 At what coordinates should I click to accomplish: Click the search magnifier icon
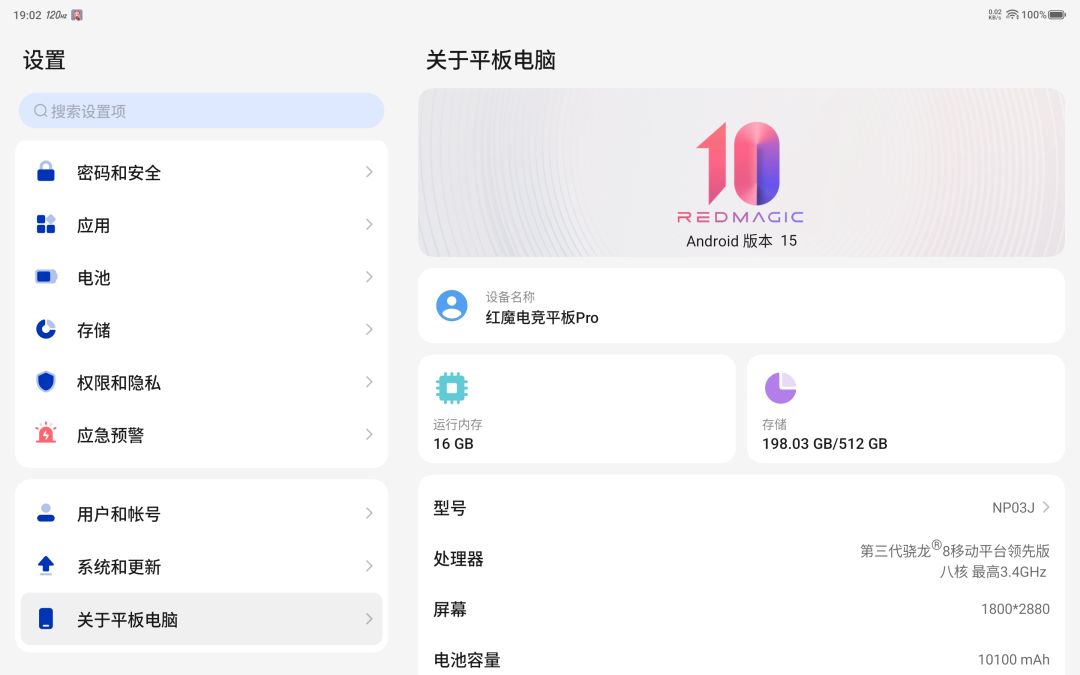41,111
